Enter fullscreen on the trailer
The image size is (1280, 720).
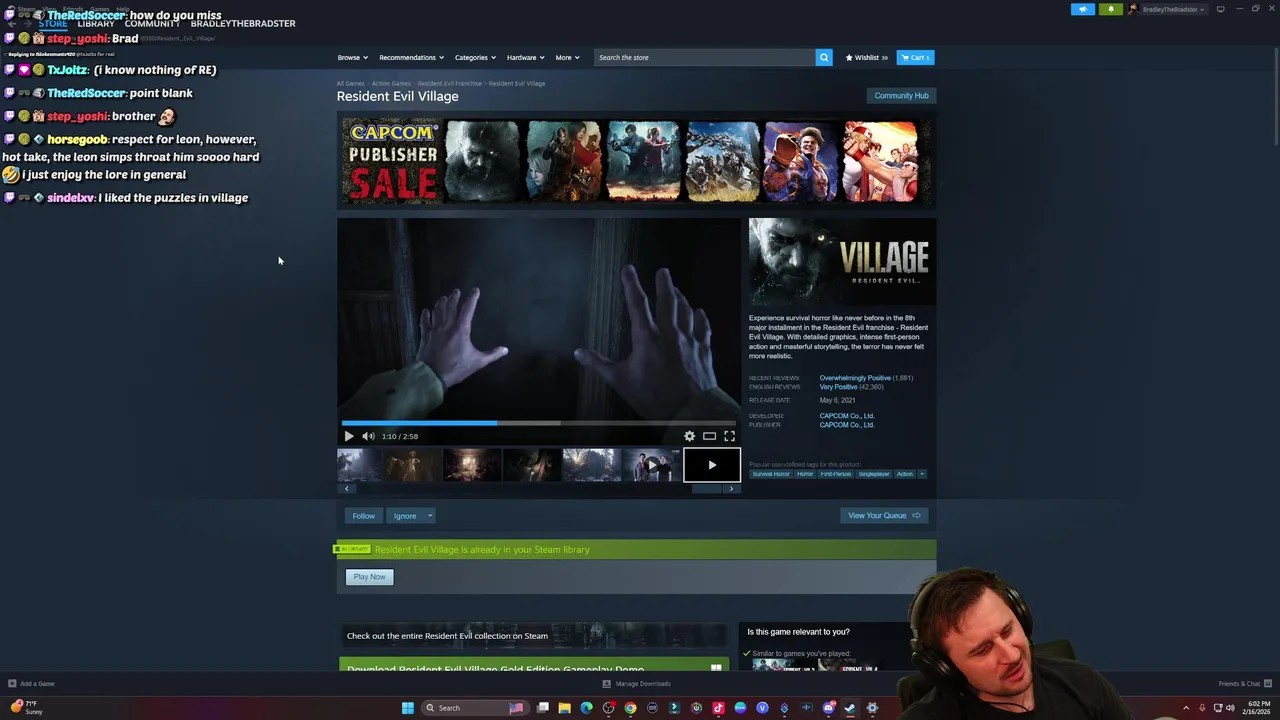tap(729, 436)
